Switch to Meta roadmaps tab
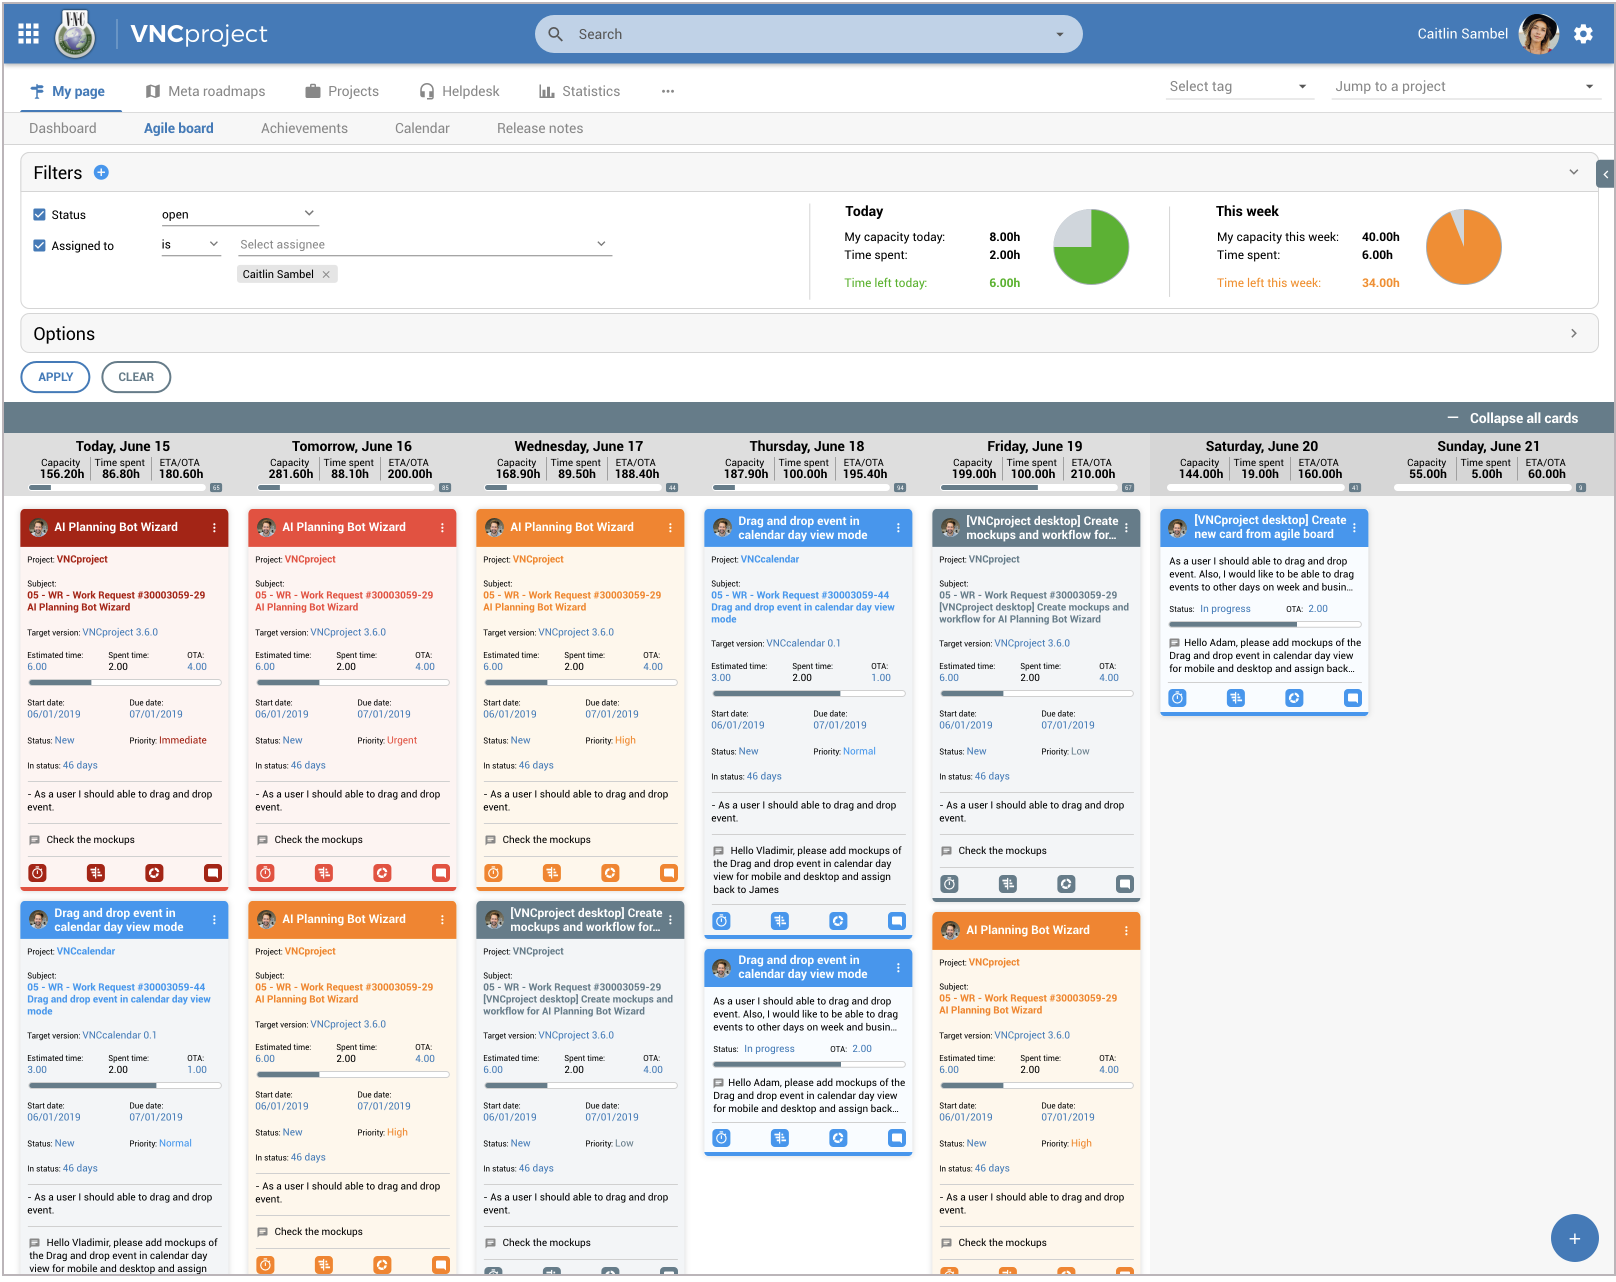 click(x=205, y=91)
